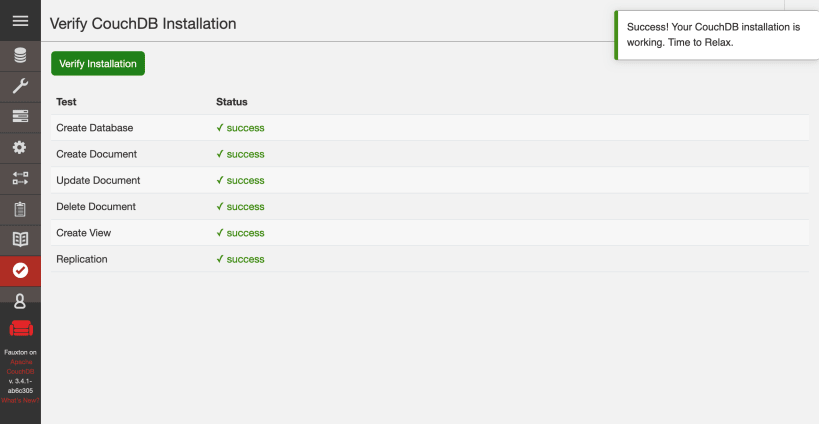The image size is (819, 424).
Task: Select the Delete Document test row
Action: [x=430, y=207]
